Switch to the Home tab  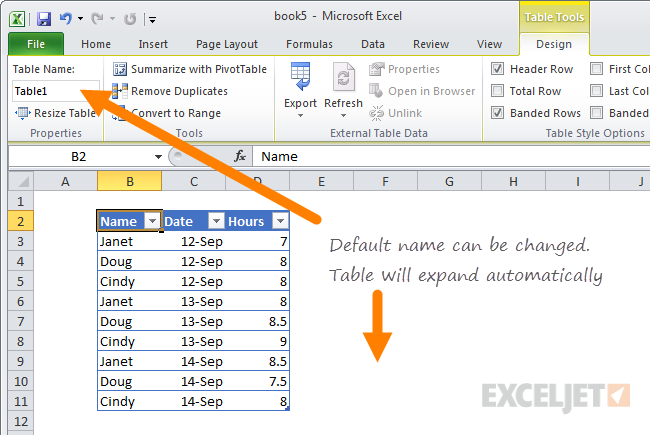click(96, 44)
